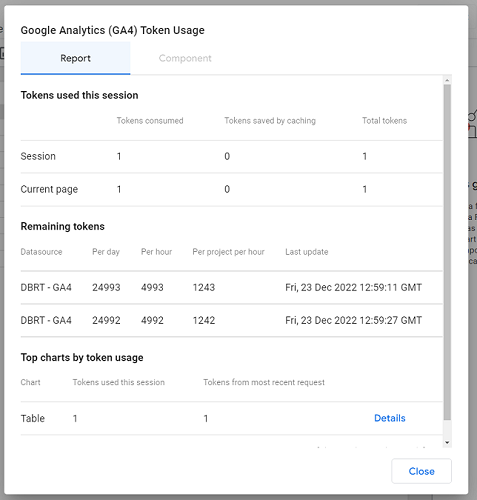477x500 pixels.
Task: Click Current page row's total tokens value
Action: pyautogui.click(x=365, y=189)
